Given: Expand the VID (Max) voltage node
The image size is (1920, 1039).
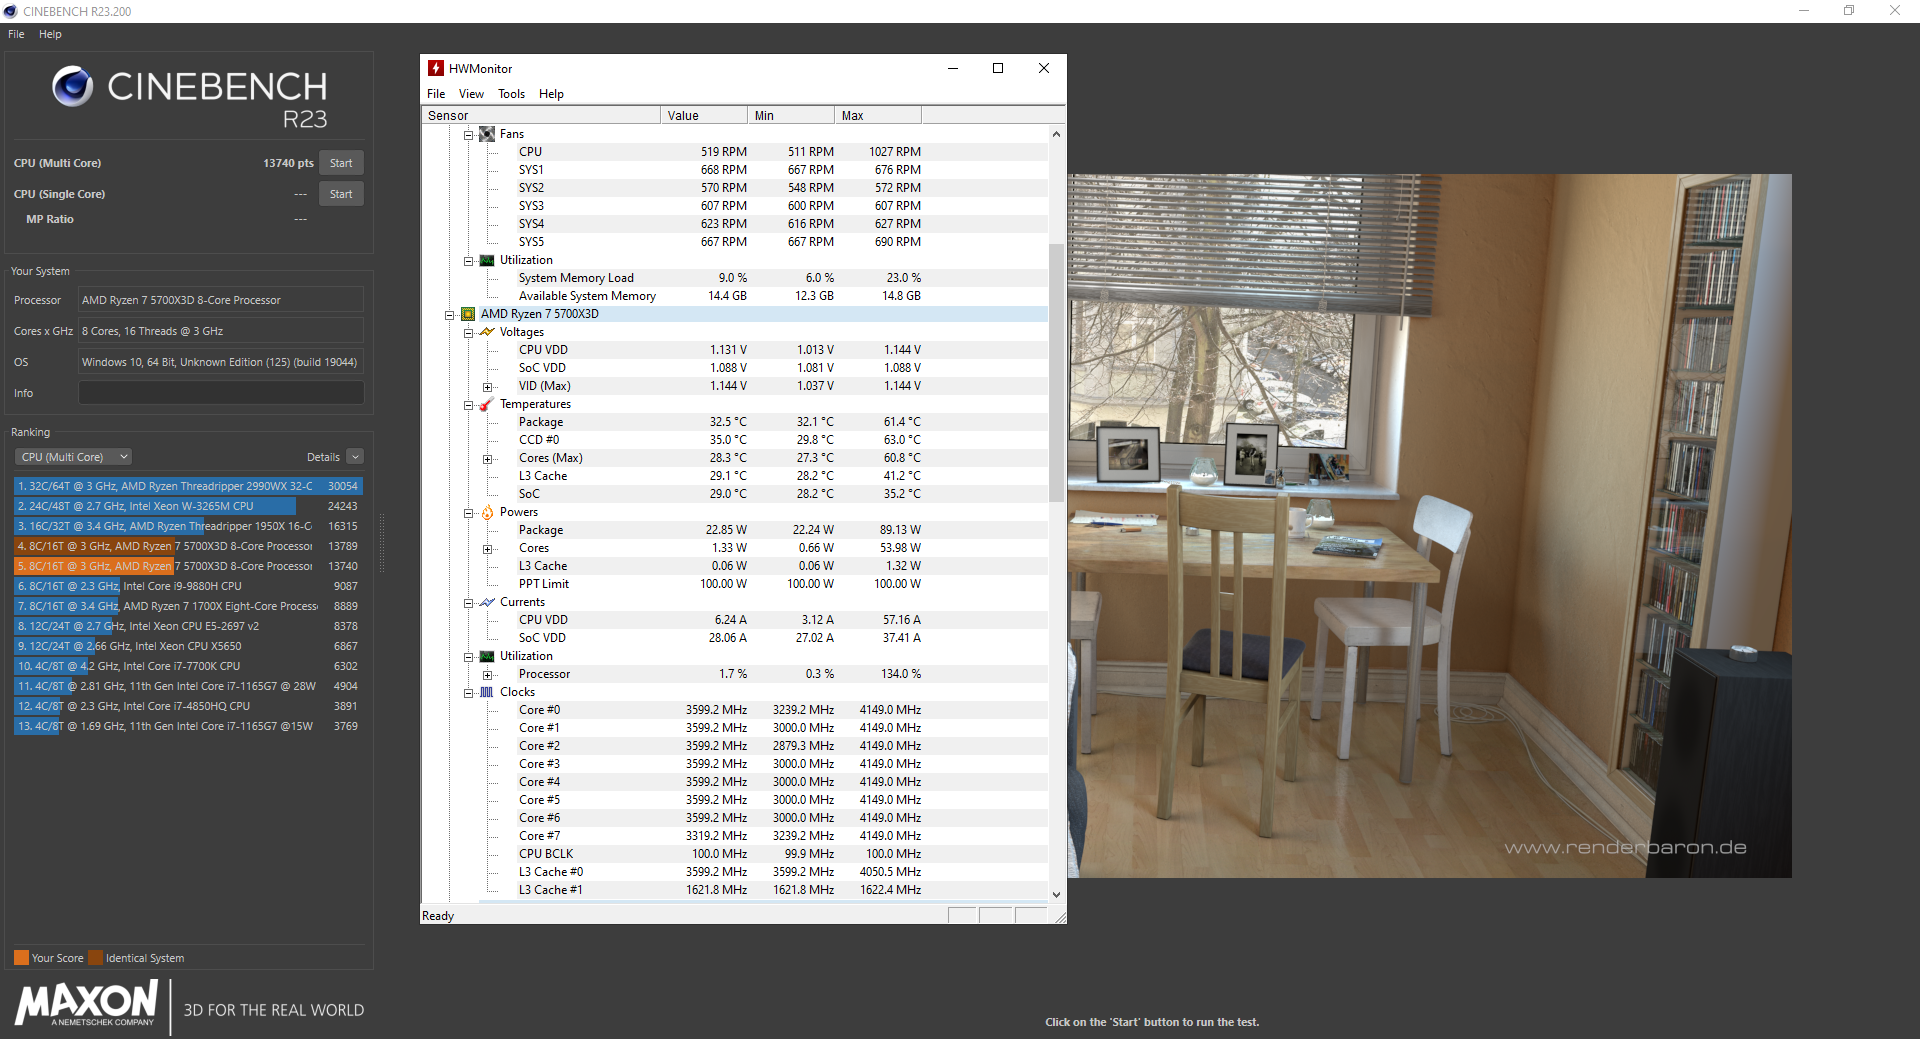Looking at the screenshot, I should [x=488, y=387].
